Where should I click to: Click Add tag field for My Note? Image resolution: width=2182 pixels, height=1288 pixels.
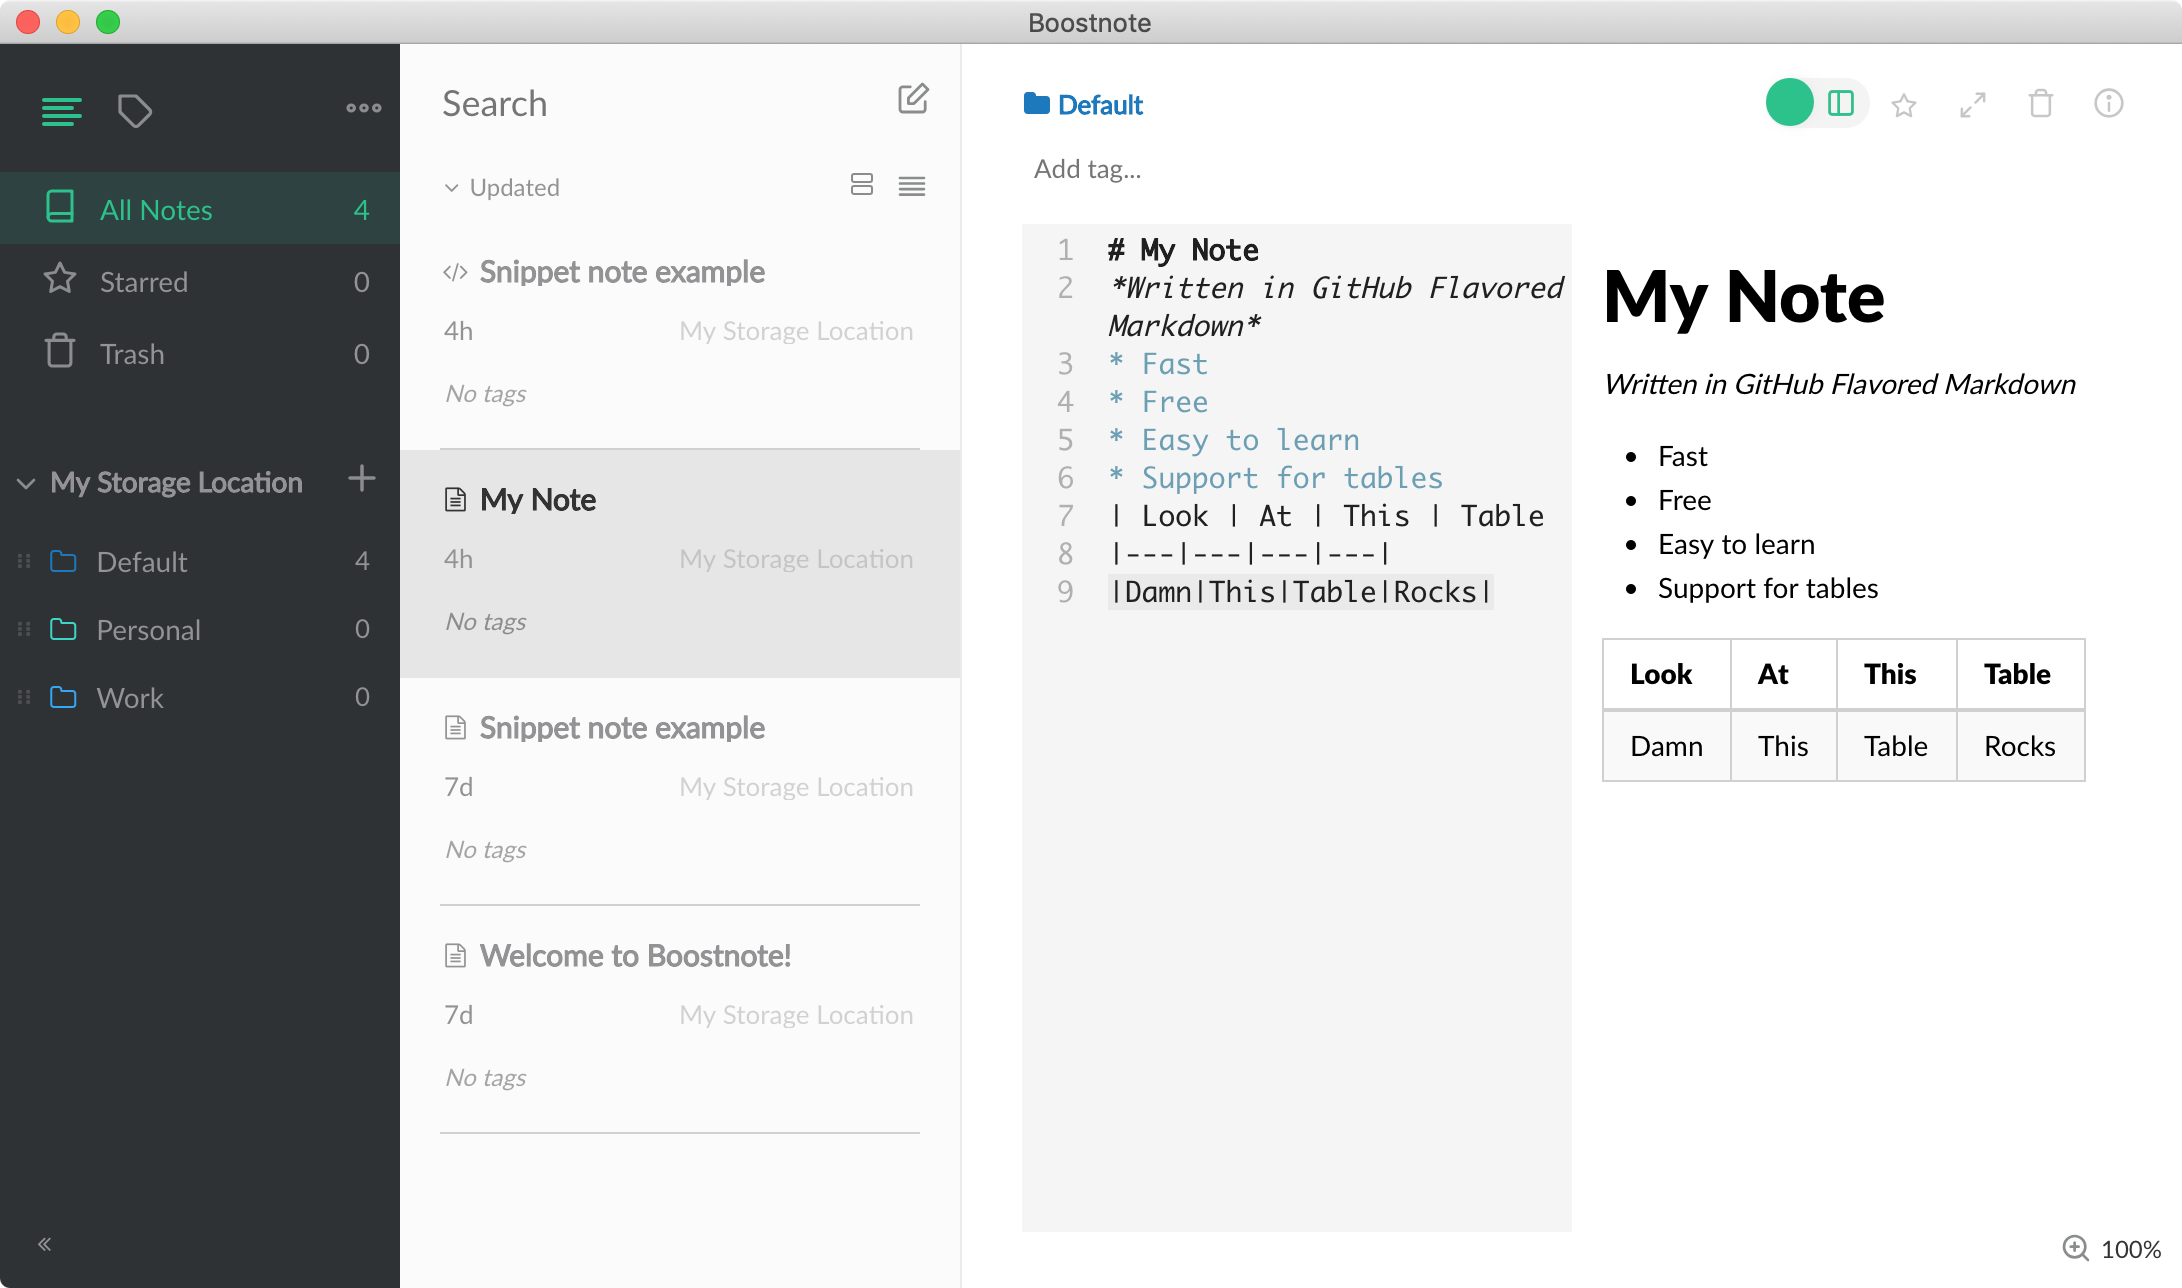[1090, 169]
